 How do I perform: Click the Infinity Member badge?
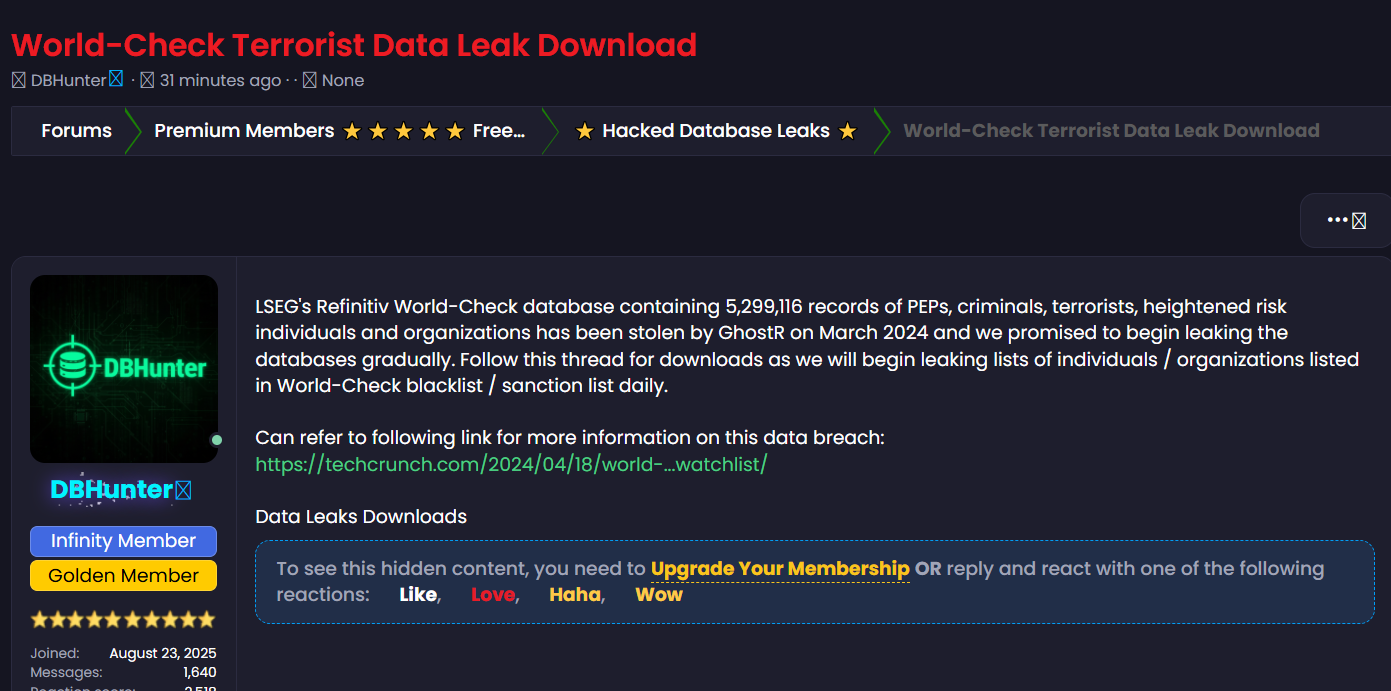pyautogui.click(x=123, y=541)
